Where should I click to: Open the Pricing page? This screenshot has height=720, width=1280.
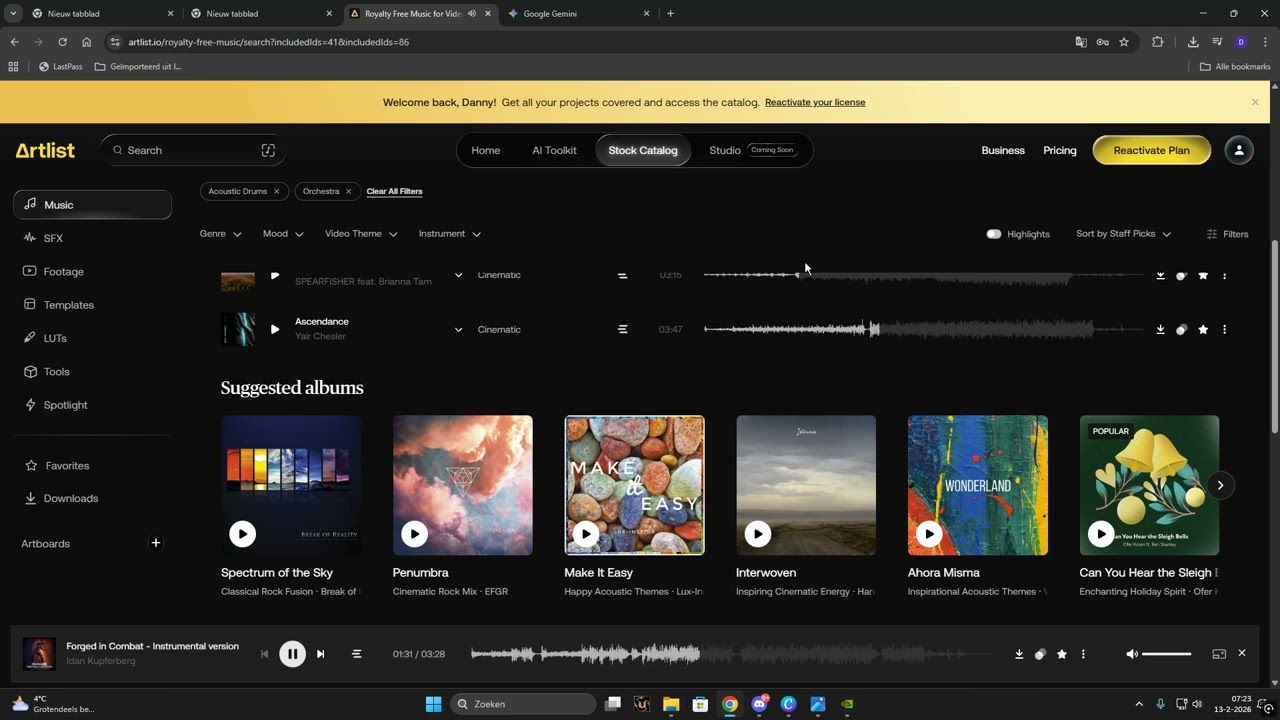tap(1060, 150)
